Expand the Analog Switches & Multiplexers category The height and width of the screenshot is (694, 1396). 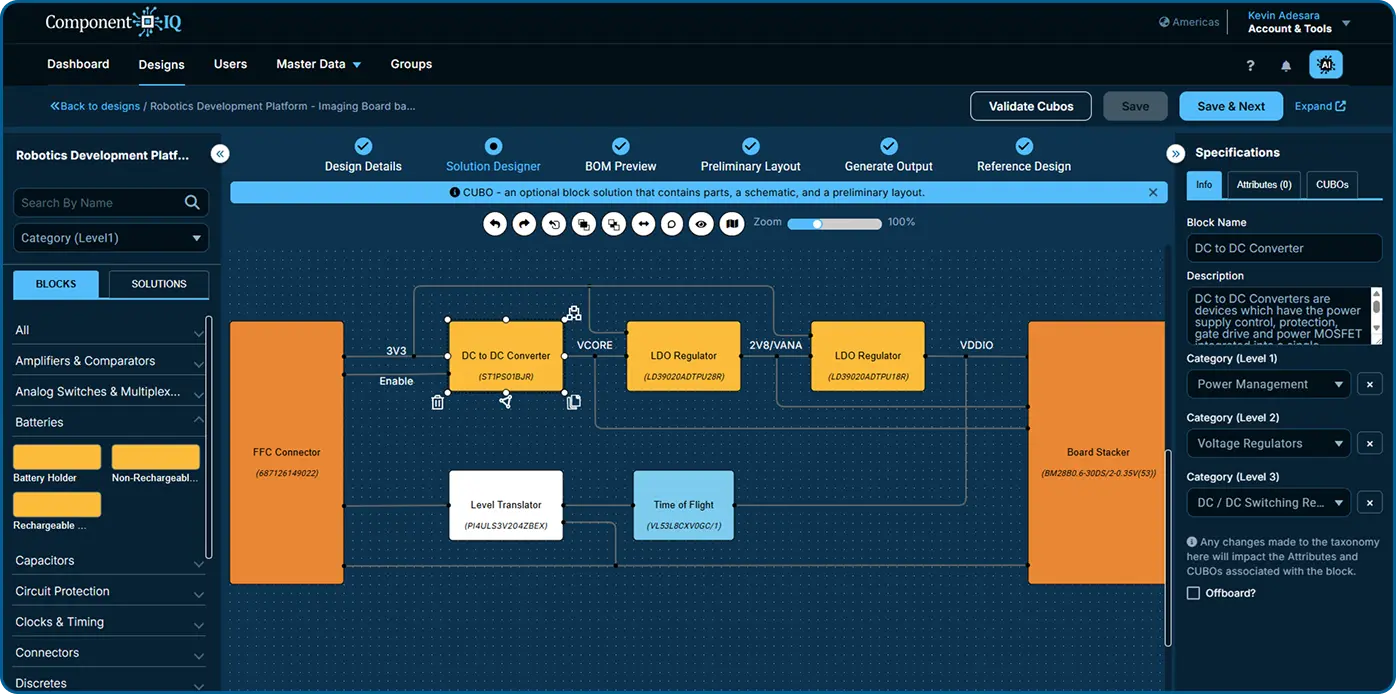point(109,392)
